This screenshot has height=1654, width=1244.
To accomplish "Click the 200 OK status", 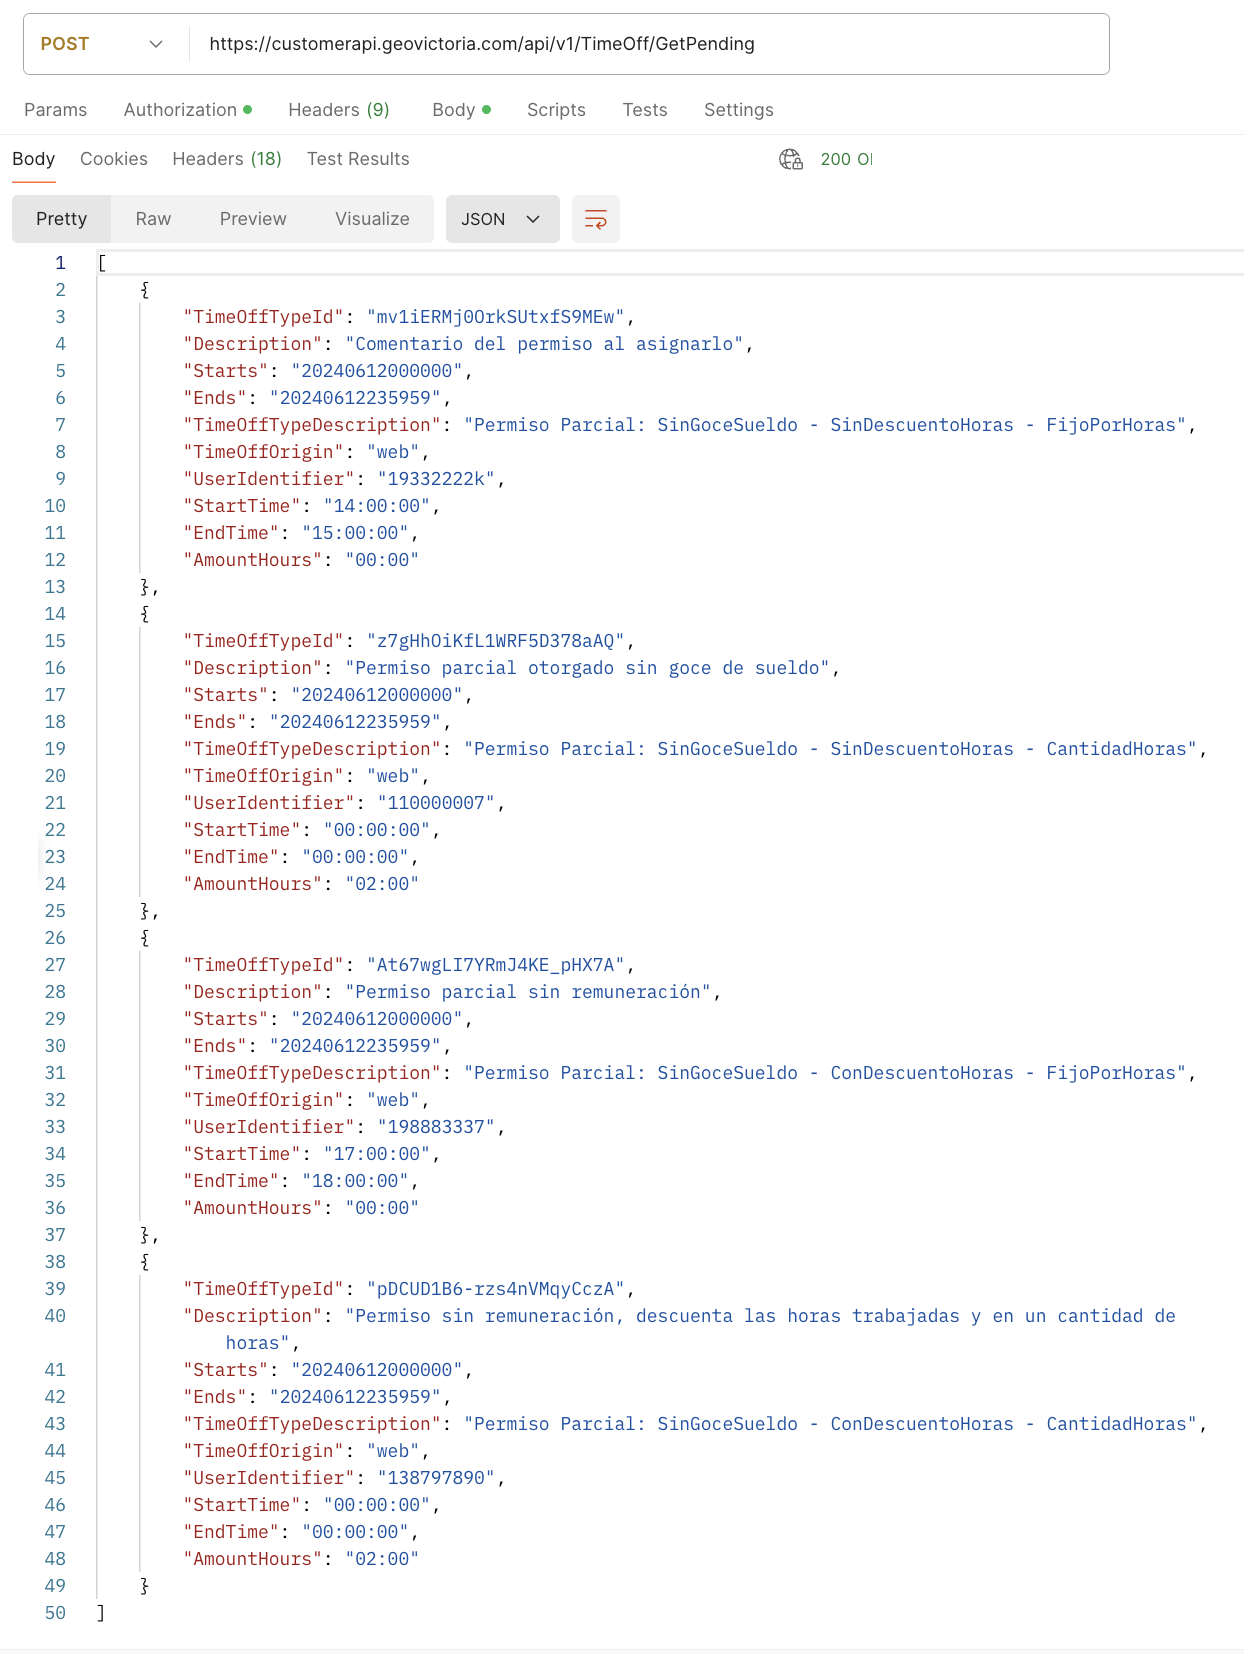I will click(x=845, y=159).
